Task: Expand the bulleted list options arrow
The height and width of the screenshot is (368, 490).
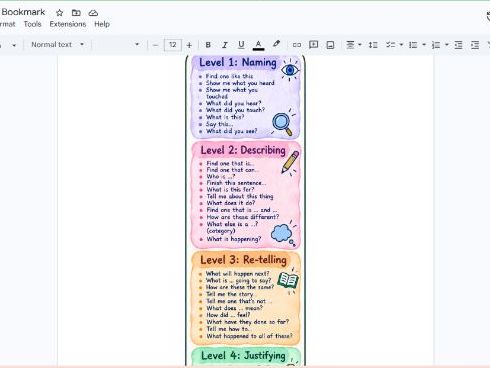Action: pyautogui.click(x=424, y=44)
